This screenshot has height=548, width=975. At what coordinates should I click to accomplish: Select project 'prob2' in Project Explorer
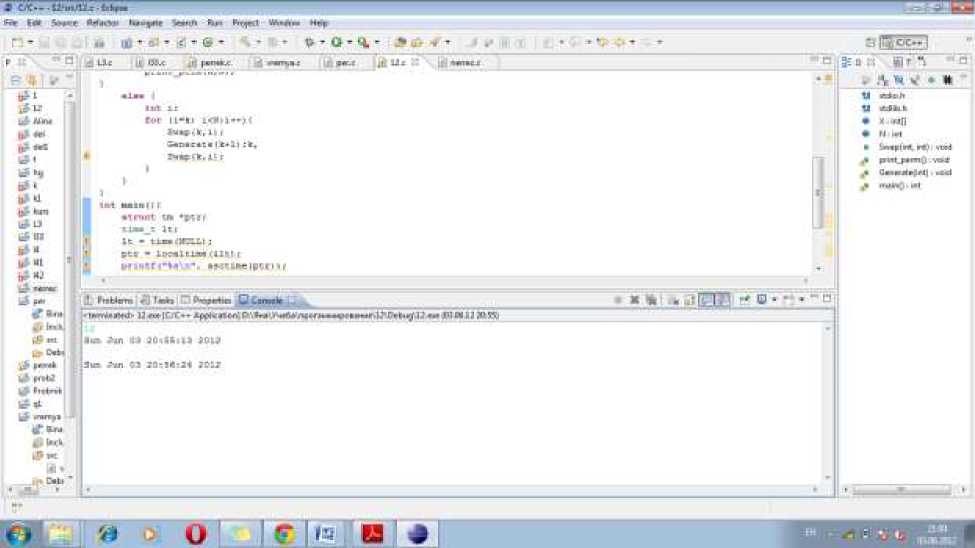point(37,378)
